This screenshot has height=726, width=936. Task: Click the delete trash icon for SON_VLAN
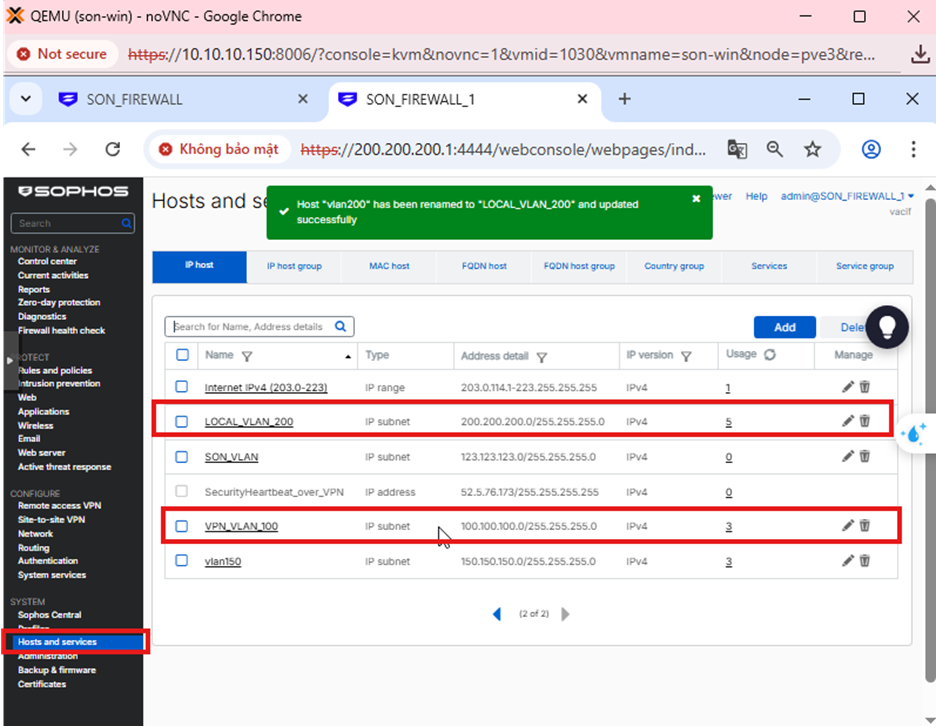[865, 456]
